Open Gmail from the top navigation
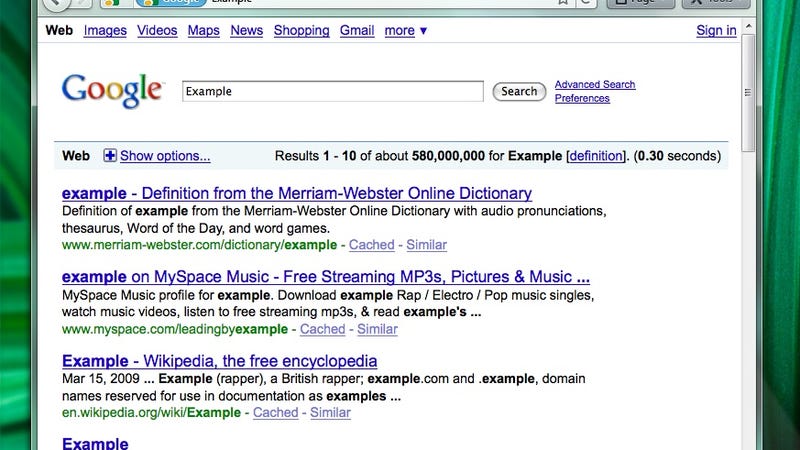Viewport: 800px width, 450px height. click(357, 31)
